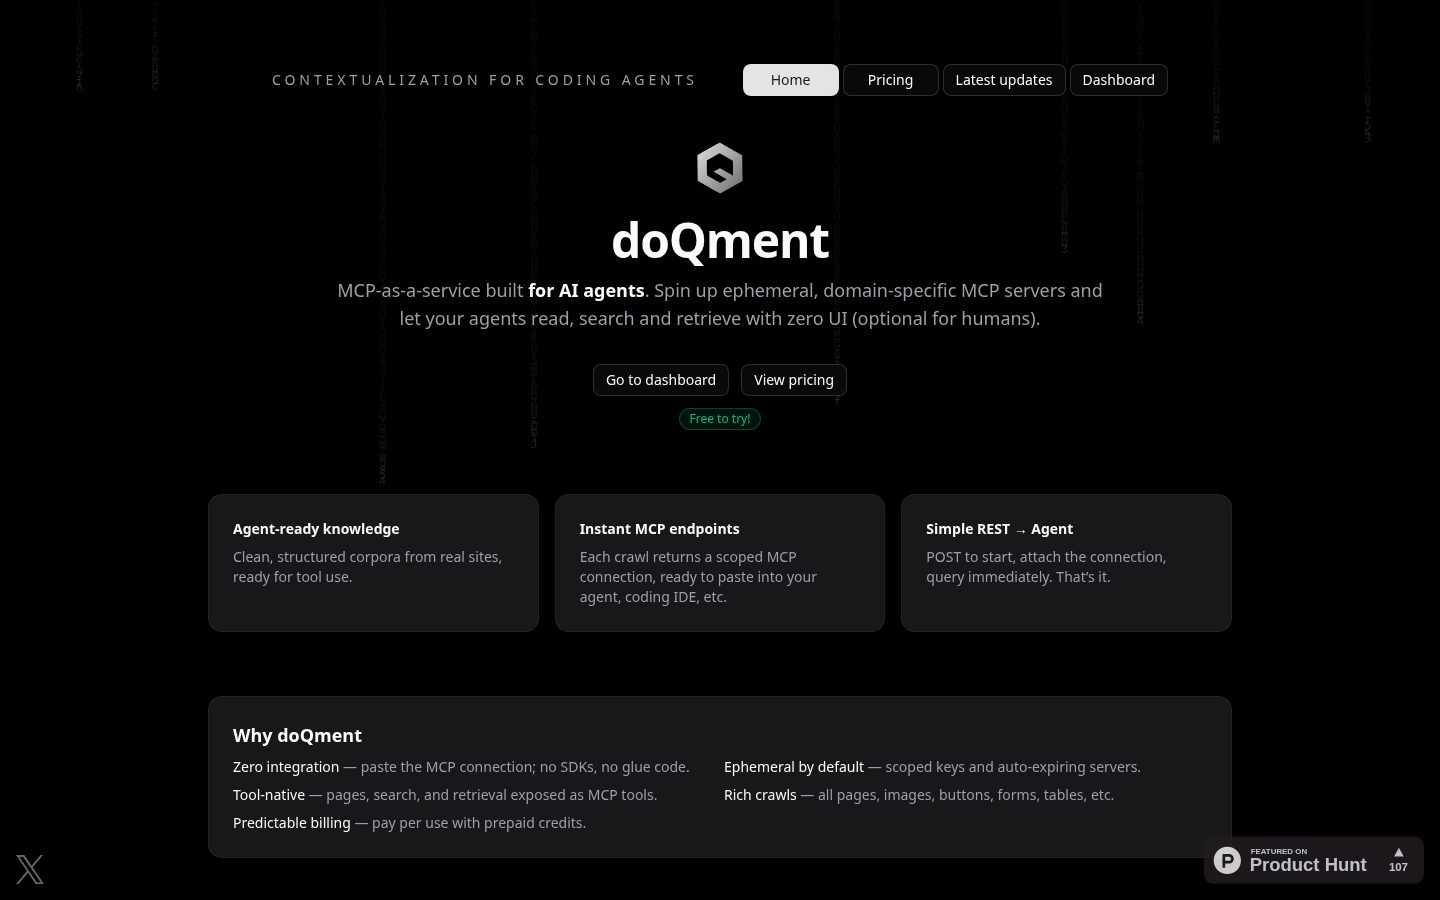The height and width of the screenshot is (900, 1440).
Task: Click the Predictable billing feature label
Action: tap(292, 823)
